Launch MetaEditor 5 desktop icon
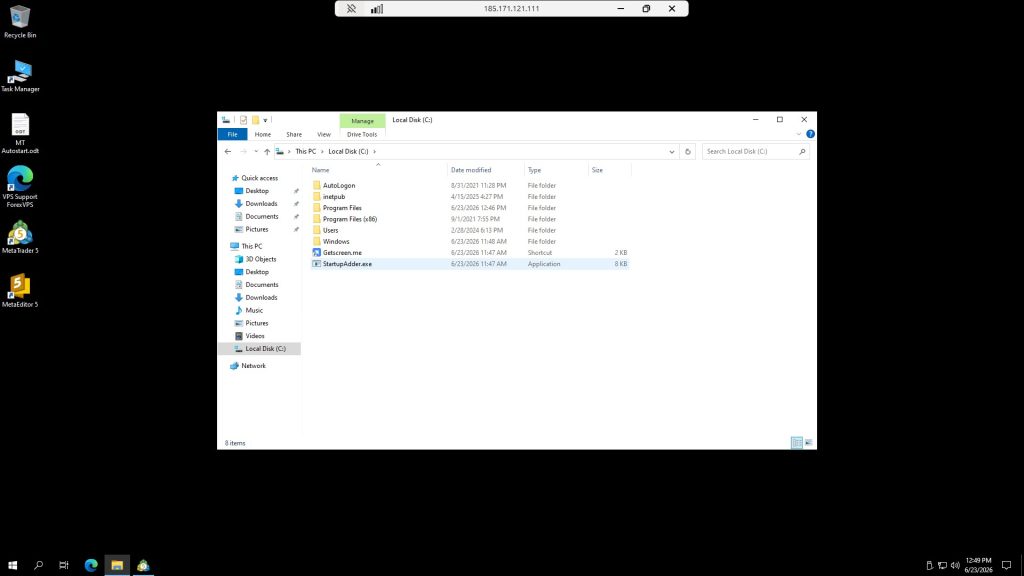Image resolution: width=1024 pixels, height=576 pixels. [x=20, y=291]
